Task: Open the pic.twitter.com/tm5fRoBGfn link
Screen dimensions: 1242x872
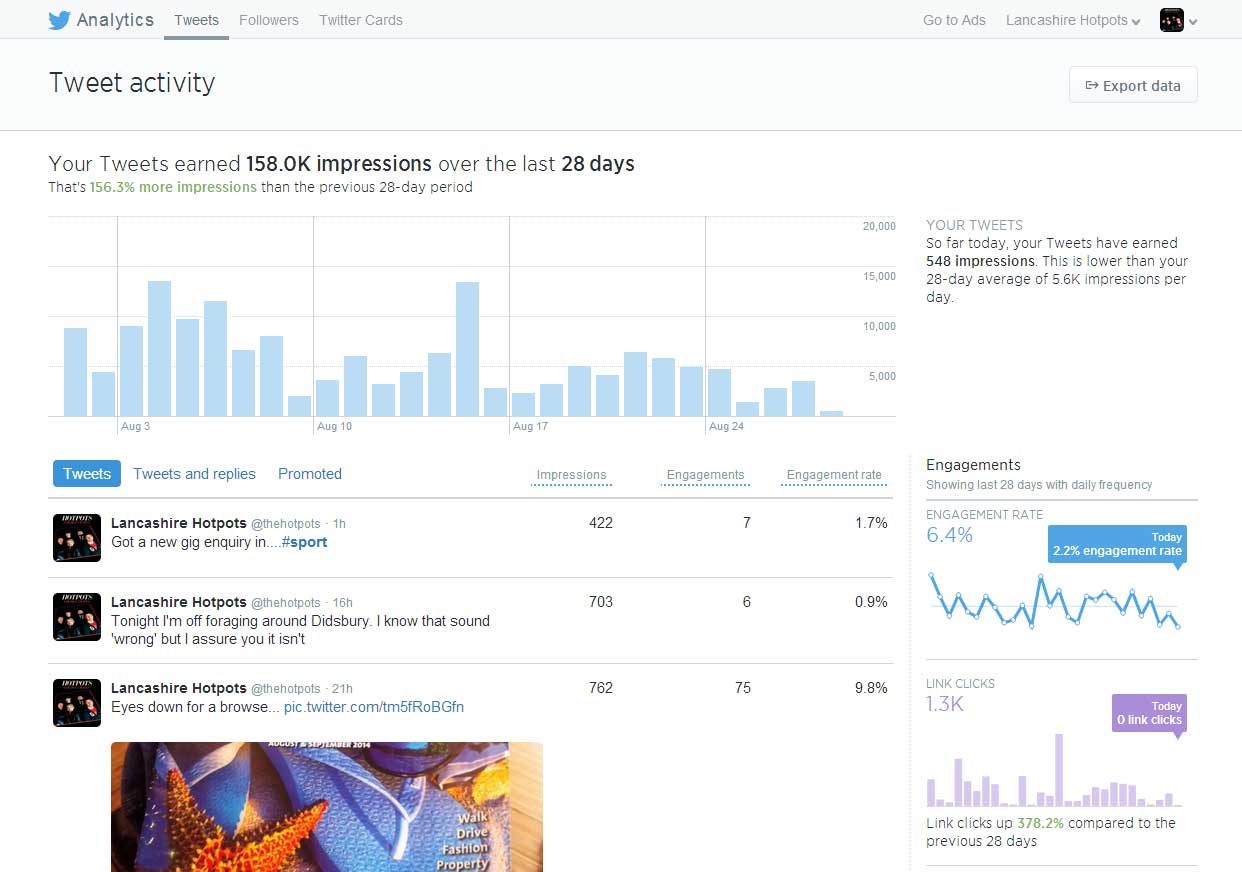Action: (x=373, y=707)
